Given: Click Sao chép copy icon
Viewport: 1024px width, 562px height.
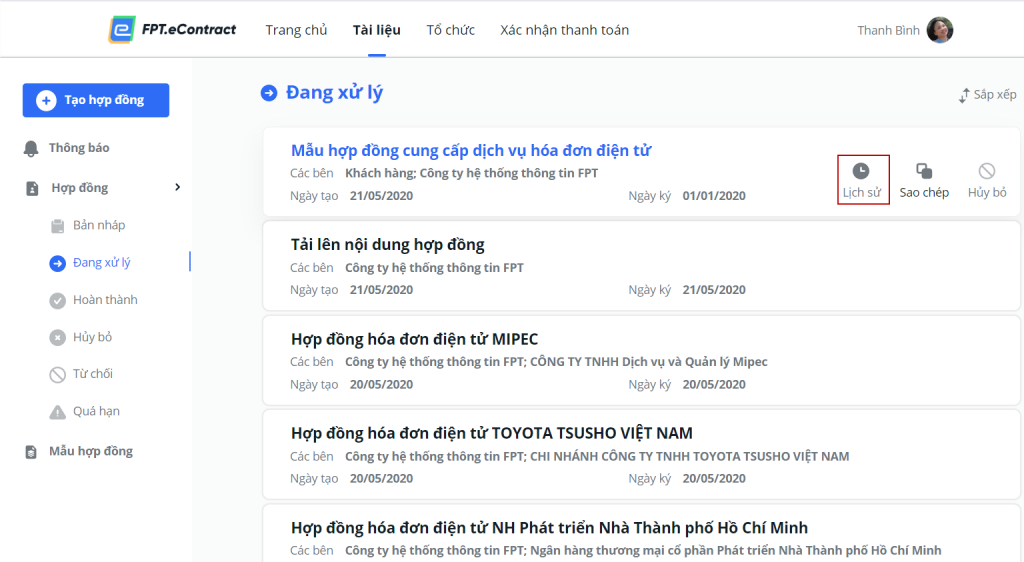Looking at the screenshot, I should [924, 171].
